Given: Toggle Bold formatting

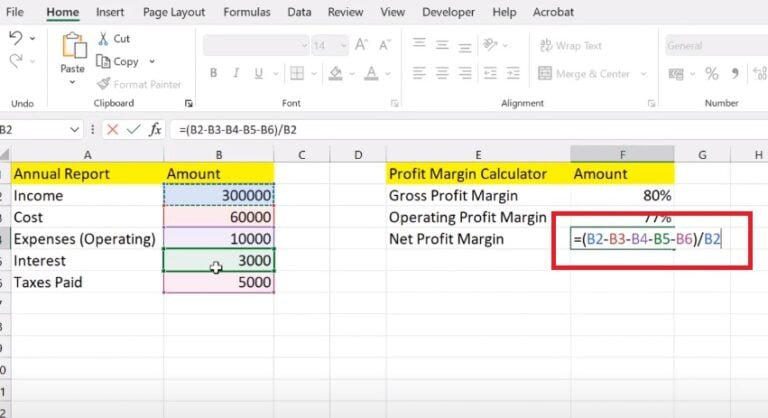Looking at the screenshot, I should point(213,73).
